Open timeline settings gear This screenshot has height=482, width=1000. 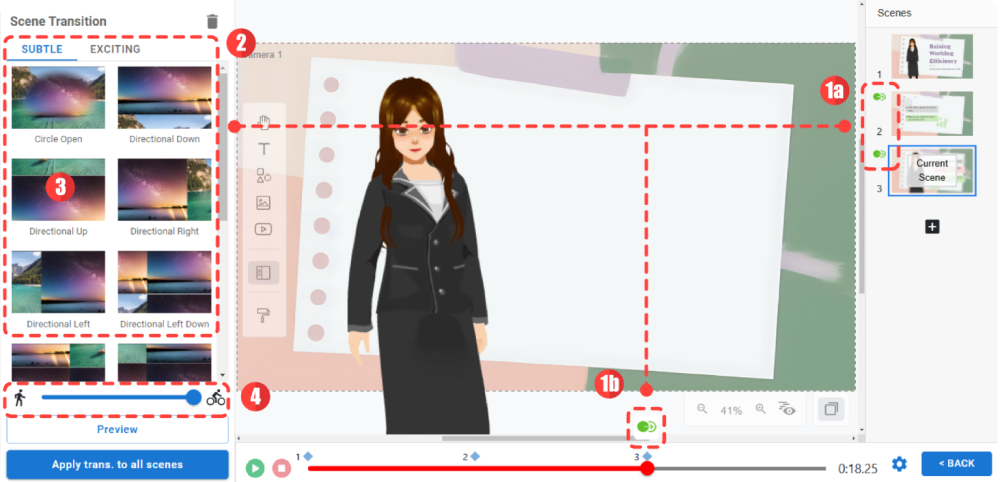[899, 464]
